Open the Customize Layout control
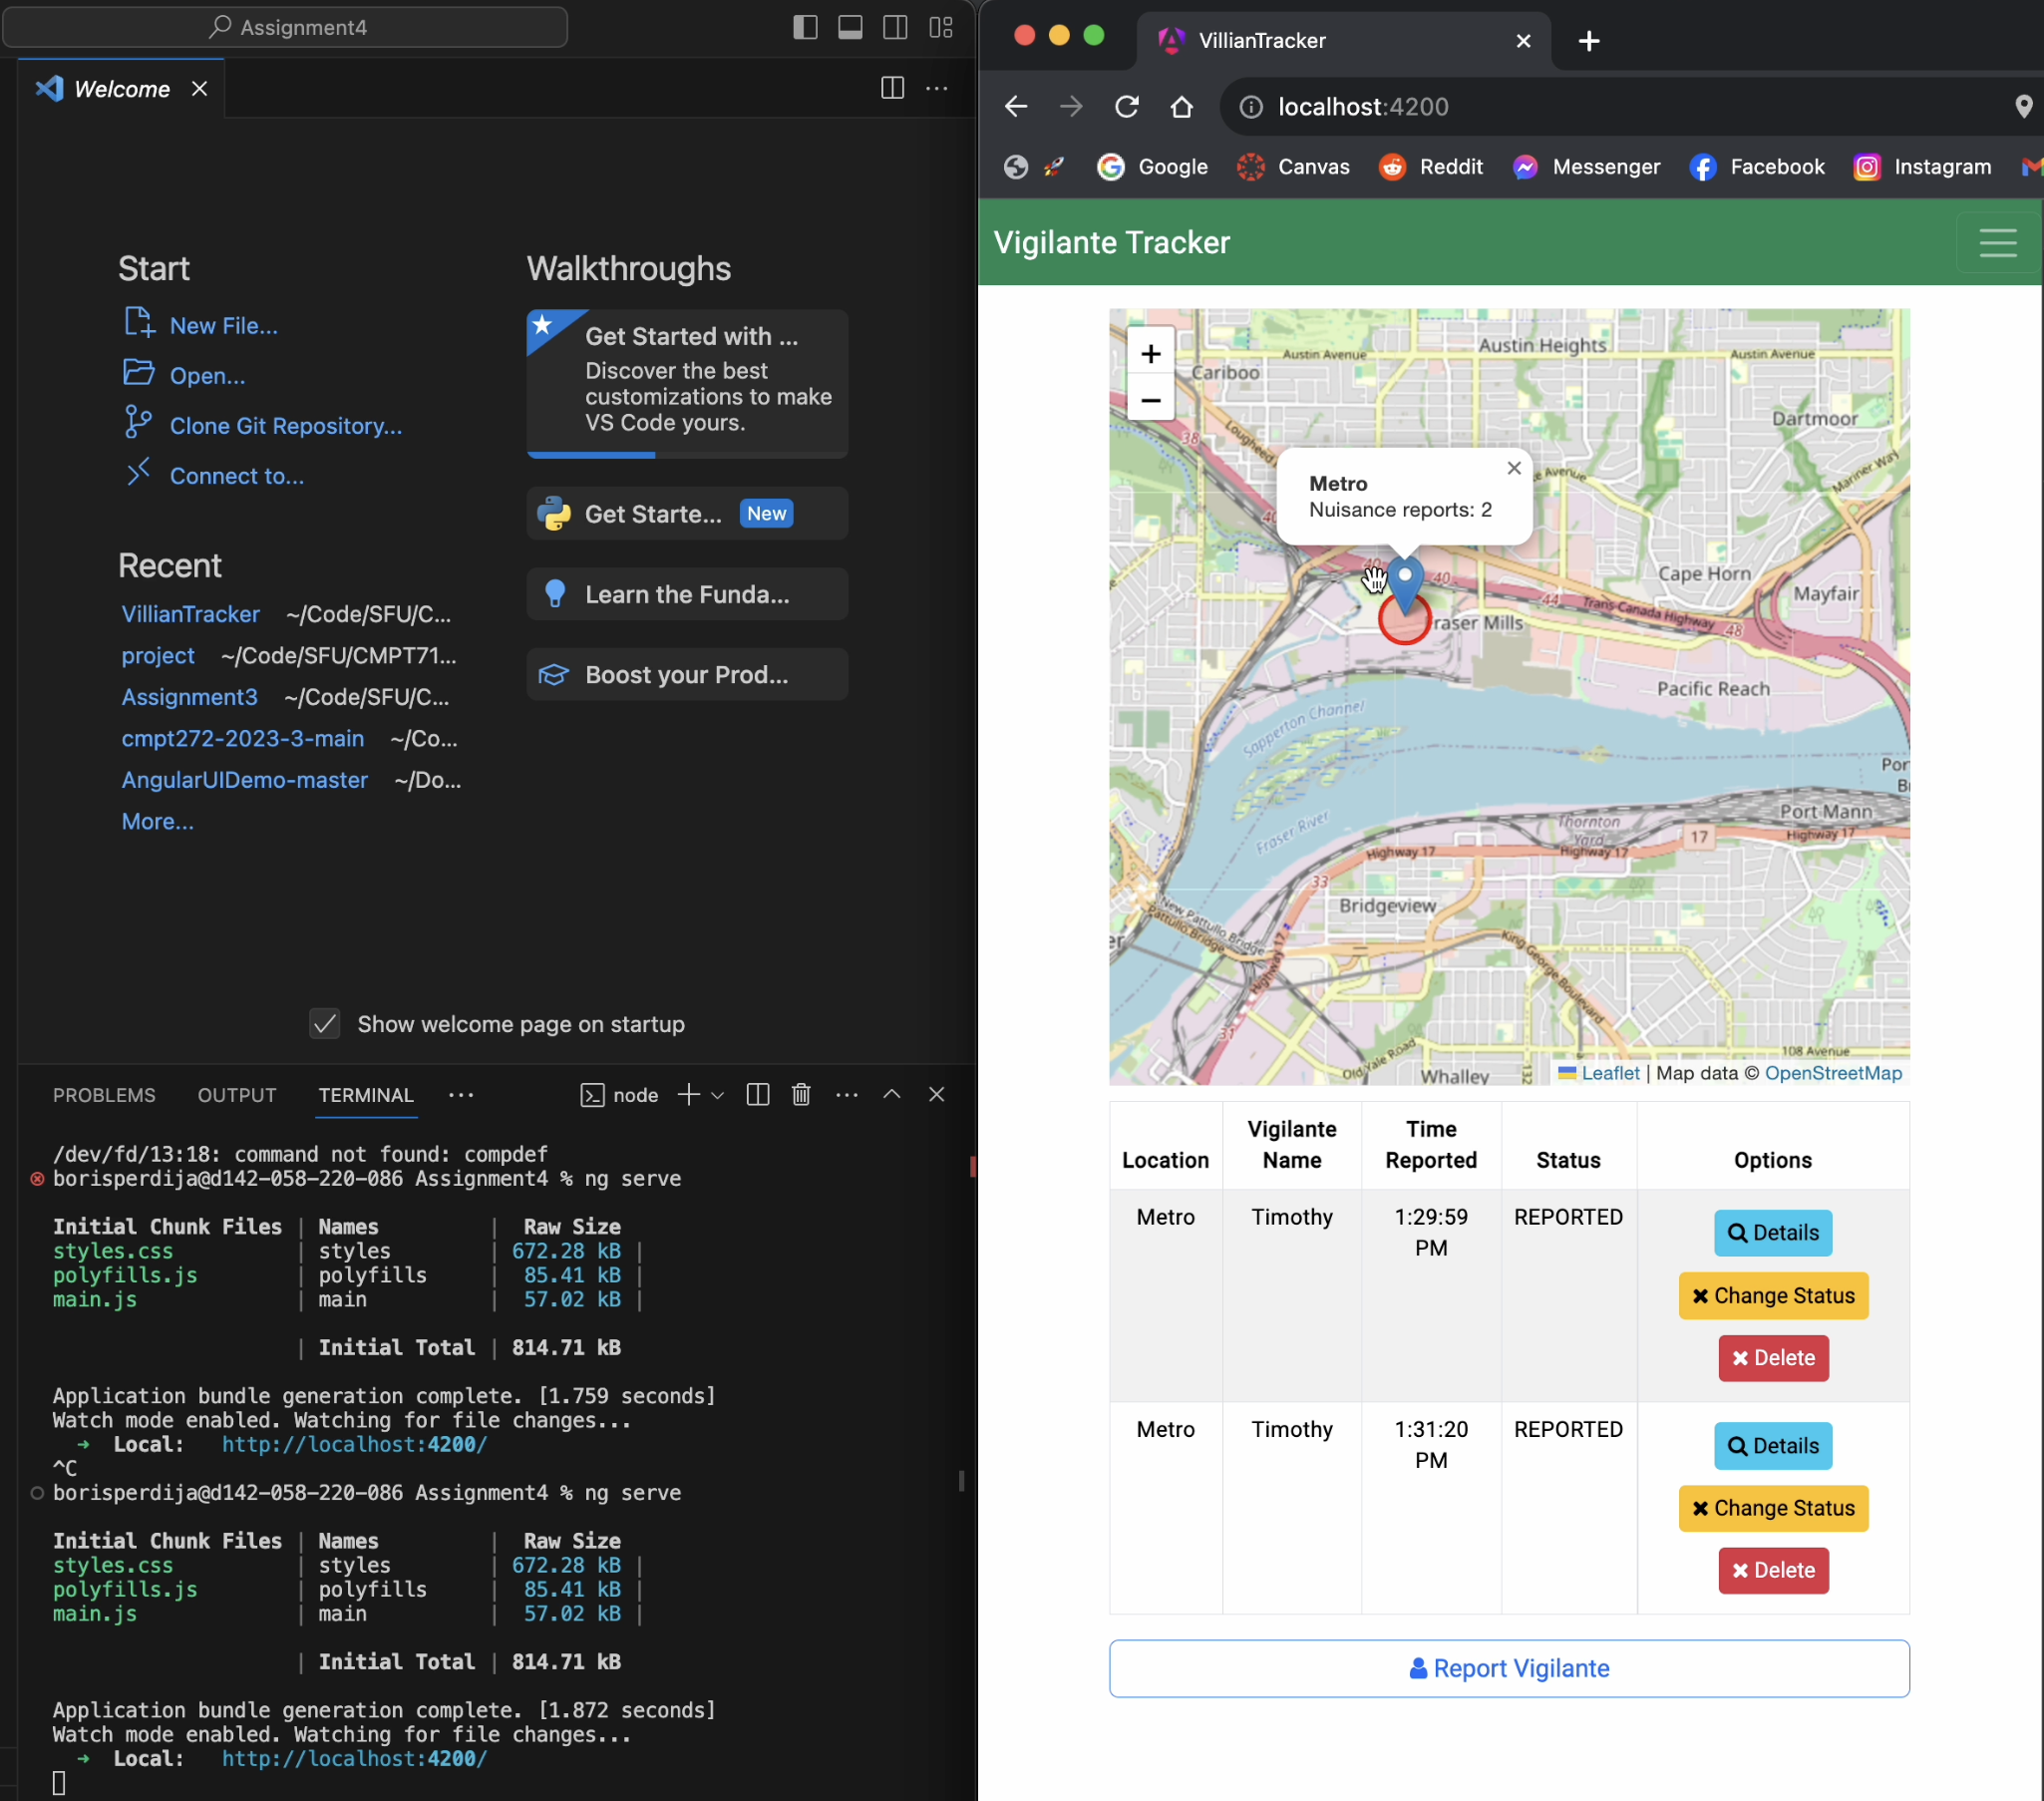This screenshot has width=2044, height=1801. (939, 27)
